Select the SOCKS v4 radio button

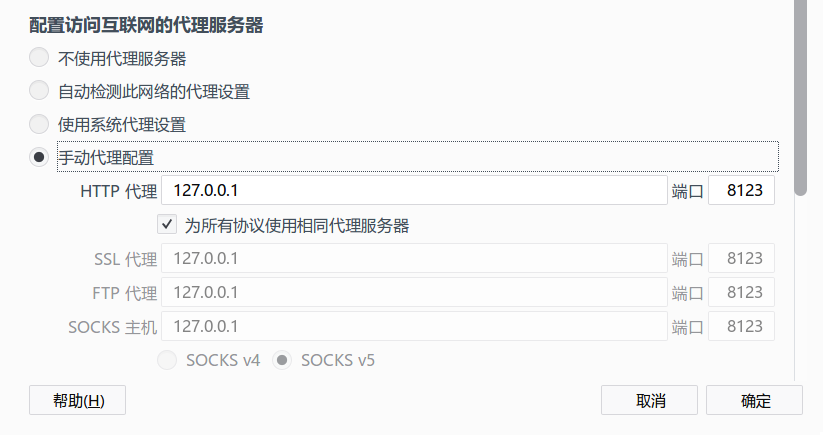pos(168,360)
